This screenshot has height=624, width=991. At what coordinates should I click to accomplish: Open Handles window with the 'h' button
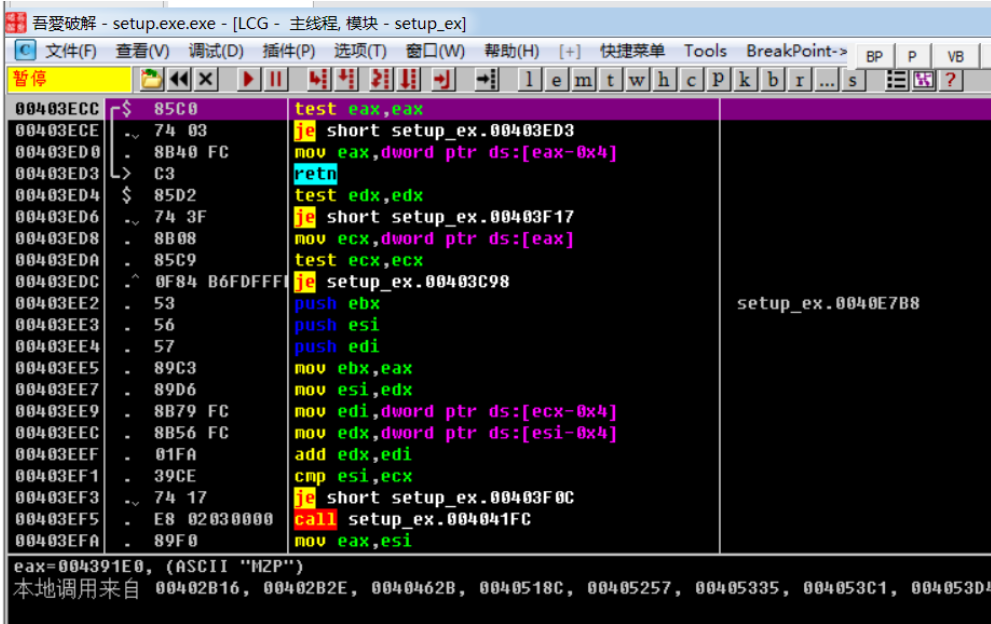pos(664,80)
